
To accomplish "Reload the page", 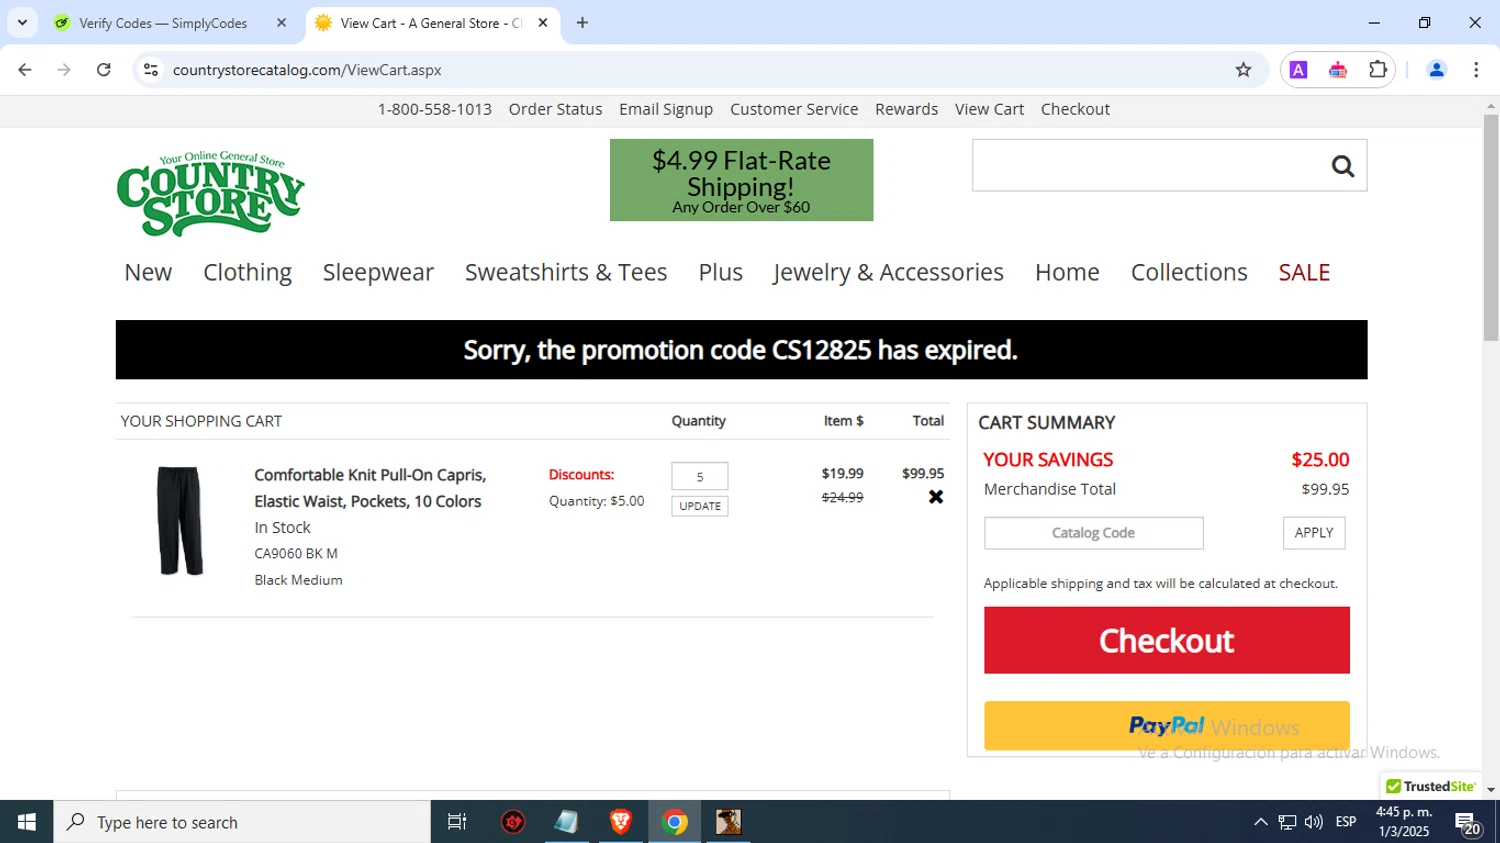I will (x=104, y=70).
